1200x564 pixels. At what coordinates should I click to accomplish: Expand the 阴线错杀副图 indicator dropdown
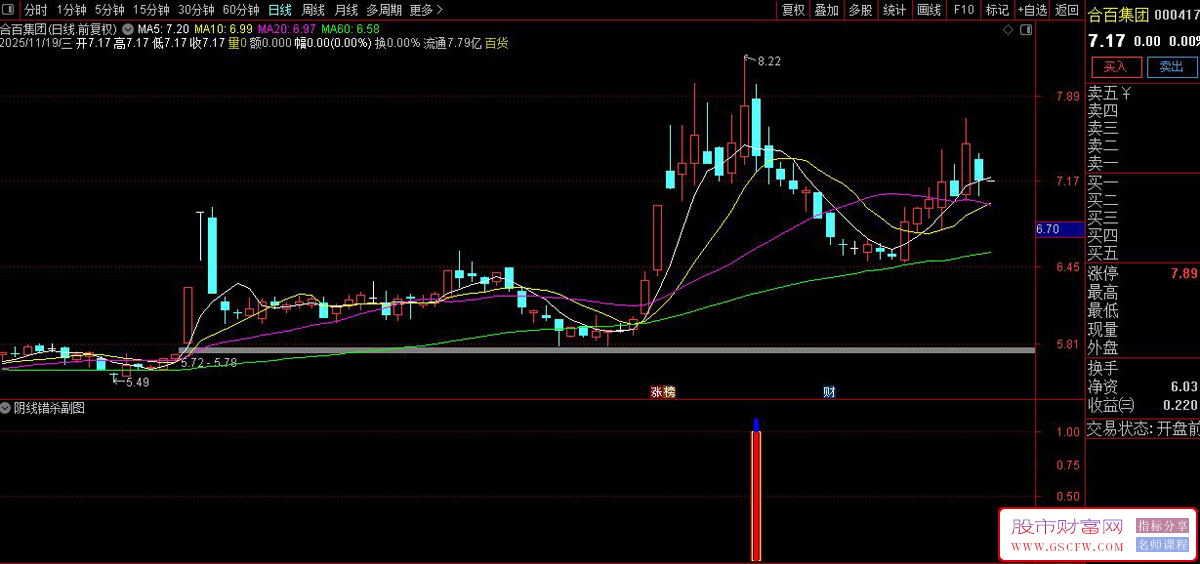point(7,408)
